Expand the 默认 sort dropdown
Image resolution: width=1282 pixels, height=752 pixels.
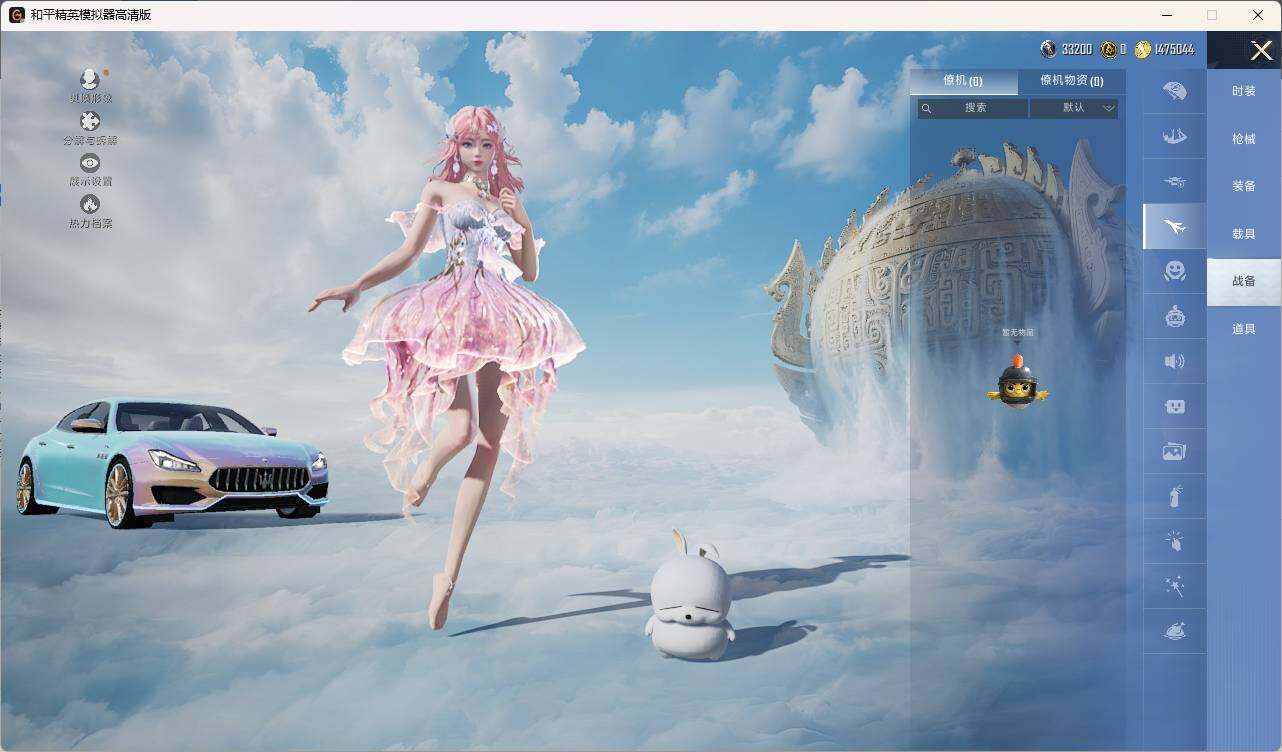coord(1074,108)
